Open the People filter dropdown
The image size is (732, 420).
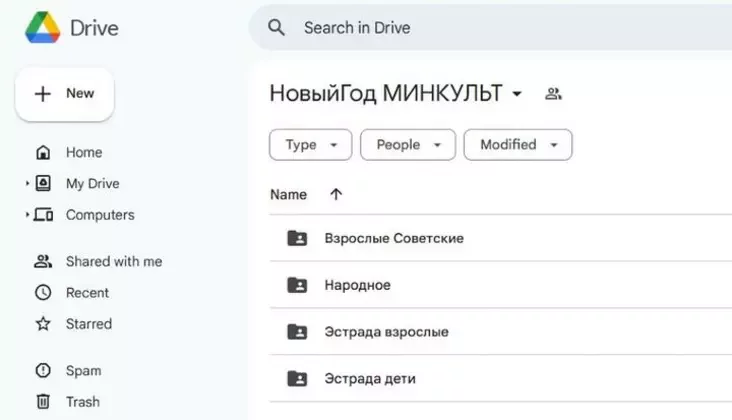pos(408,145)
